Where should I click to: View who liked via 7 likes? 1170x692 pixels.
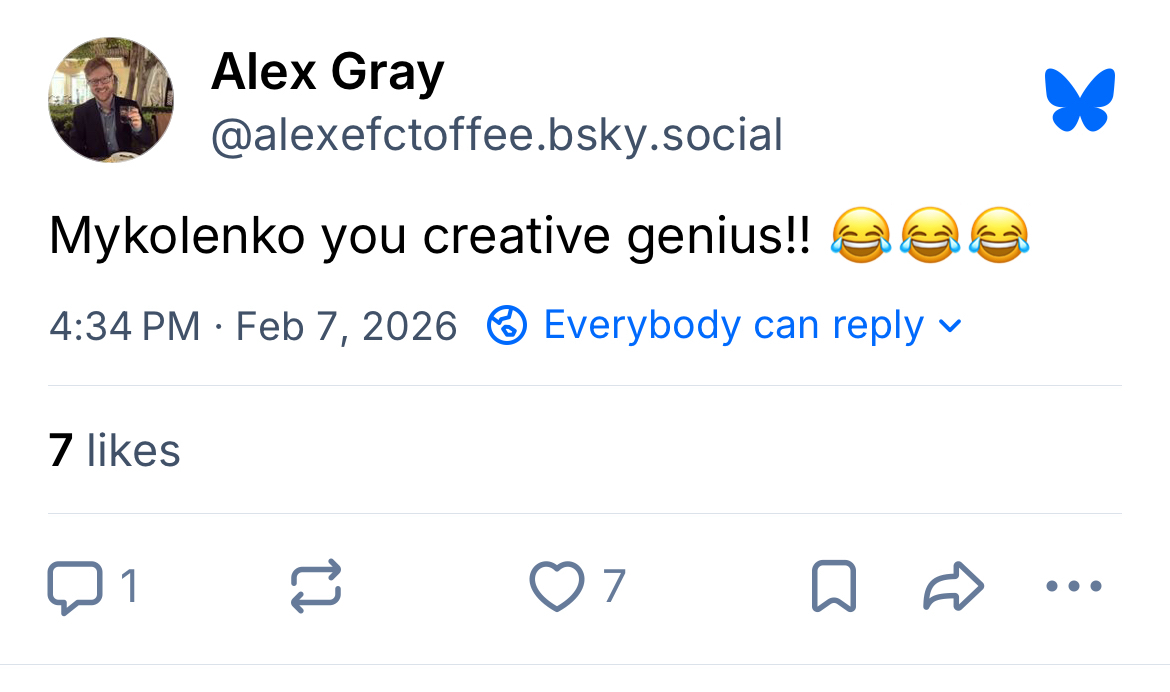point(114,450)
